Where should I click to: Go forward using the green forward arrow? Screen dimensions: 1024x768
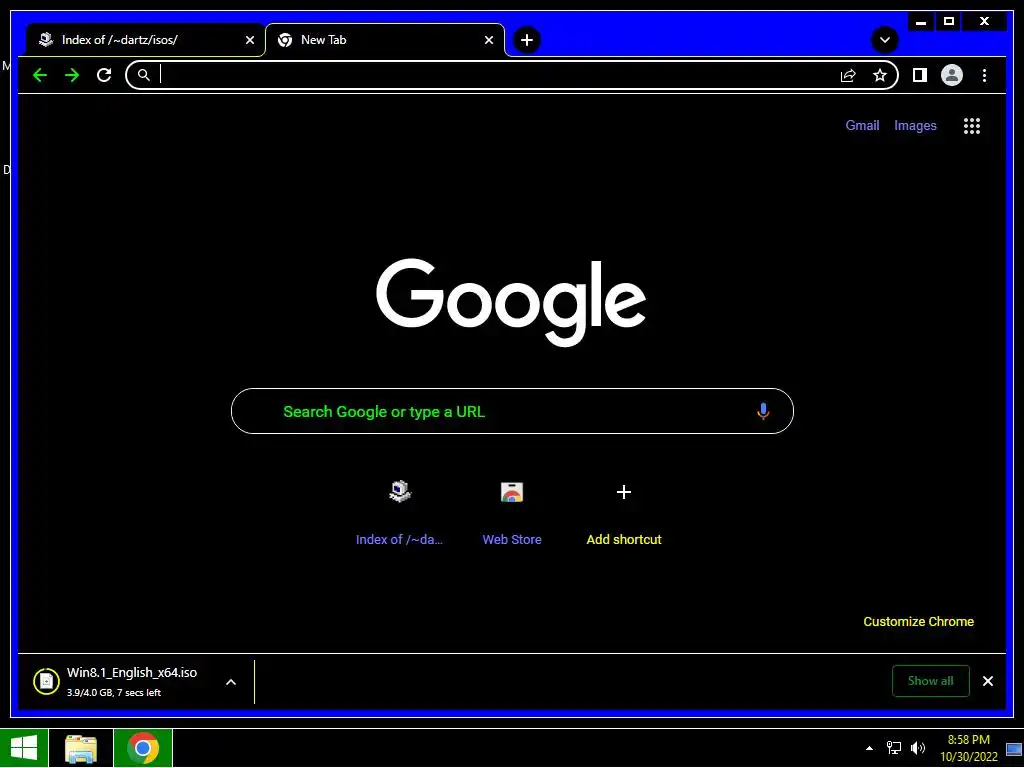pyautogui.click(x=72, y=75)
